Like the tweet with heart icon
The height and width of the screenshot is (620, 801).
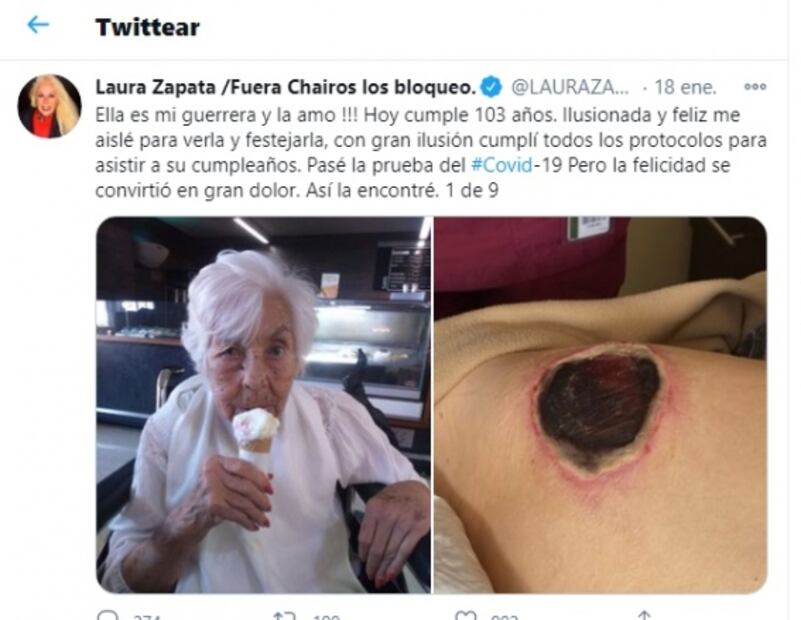pos(466,615)
